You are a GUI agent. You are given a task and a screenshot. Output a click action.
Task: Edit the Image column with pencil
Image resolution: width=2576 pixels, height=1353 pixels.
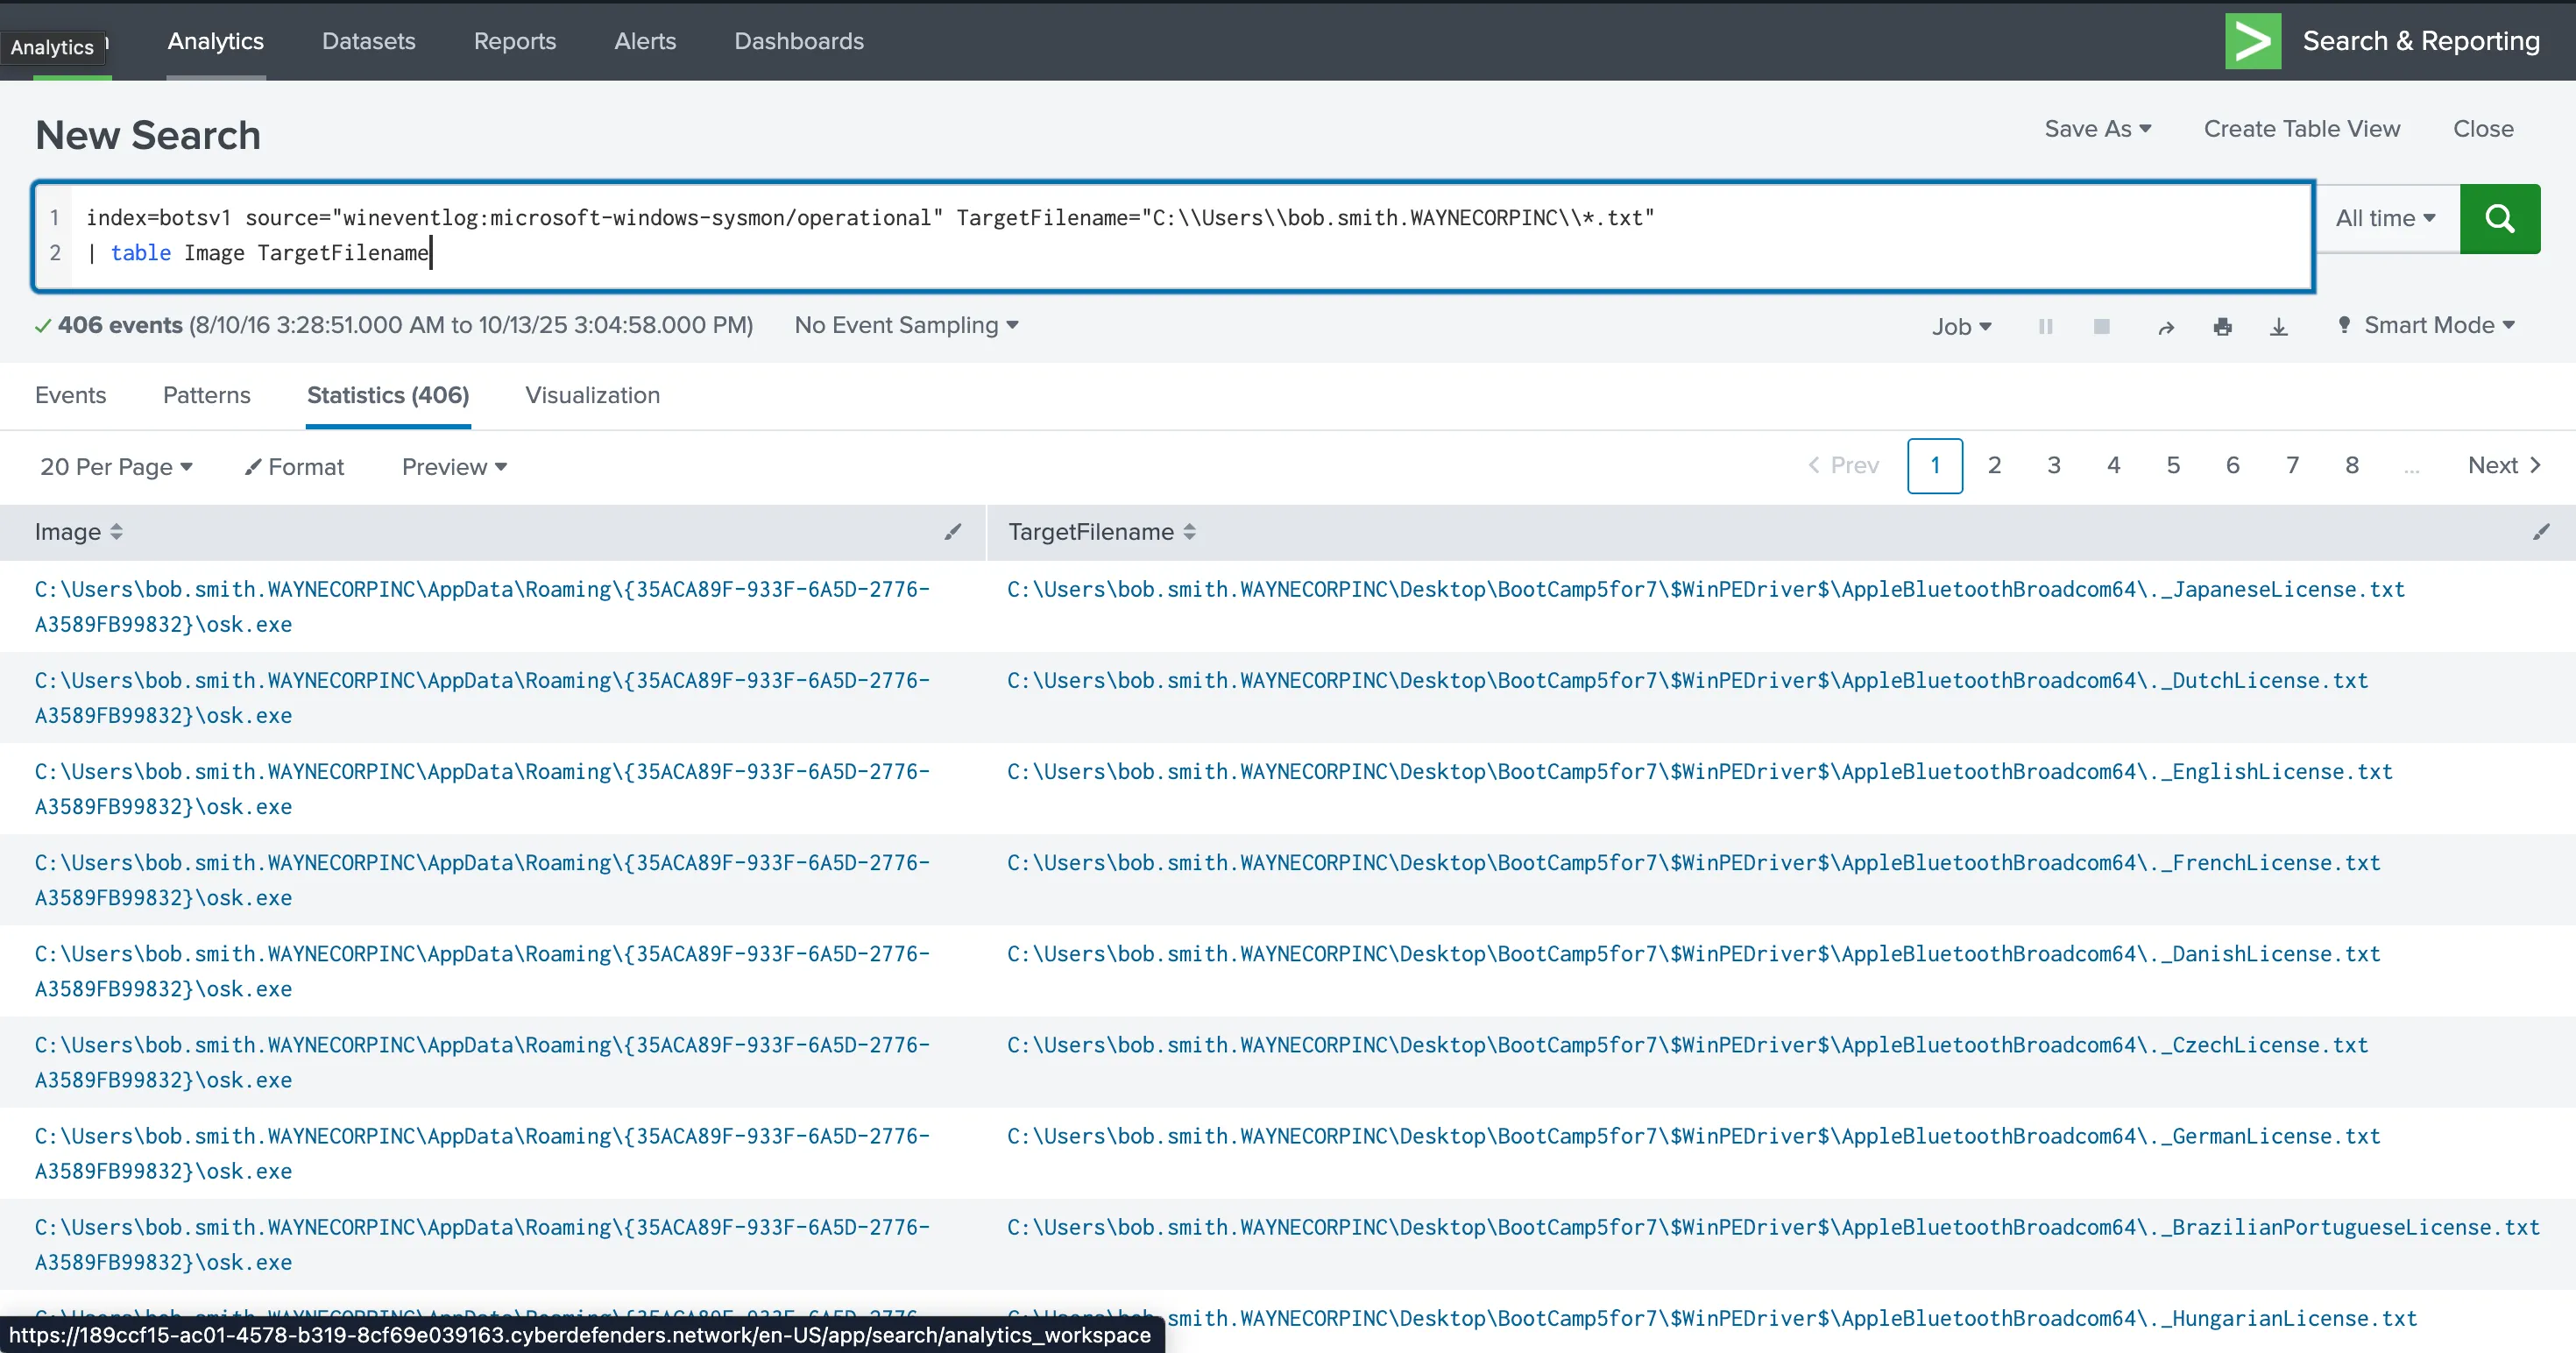(x=952, y=532)
